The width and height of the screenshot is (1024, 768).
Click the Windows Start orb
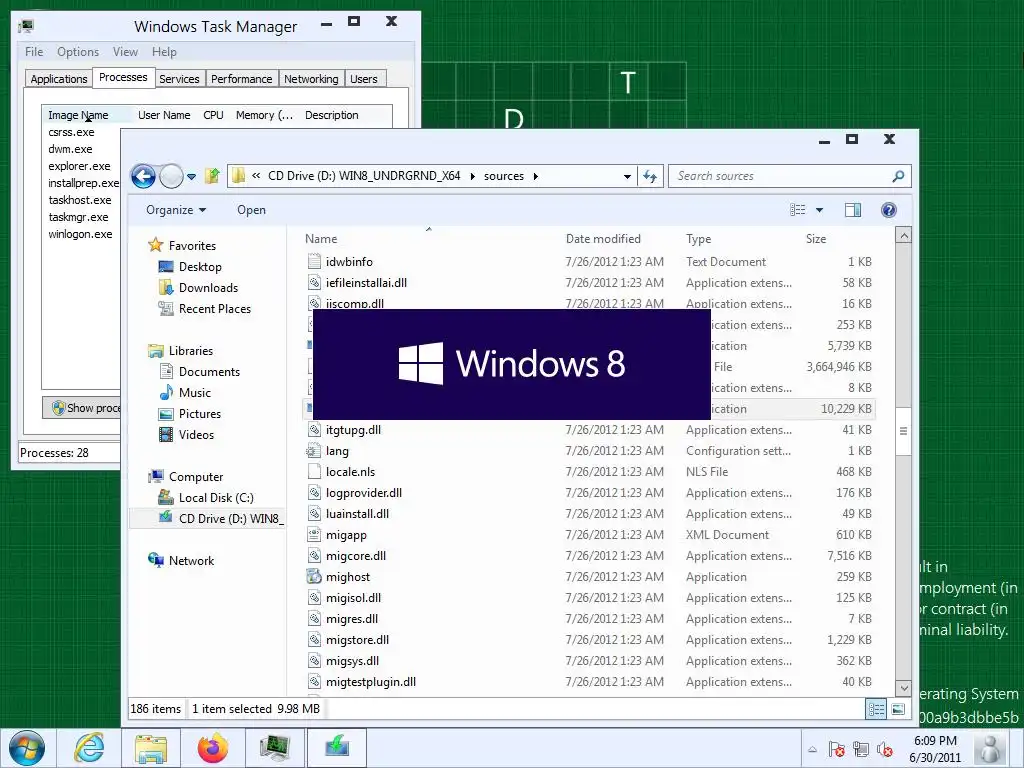tap(27, 748)
